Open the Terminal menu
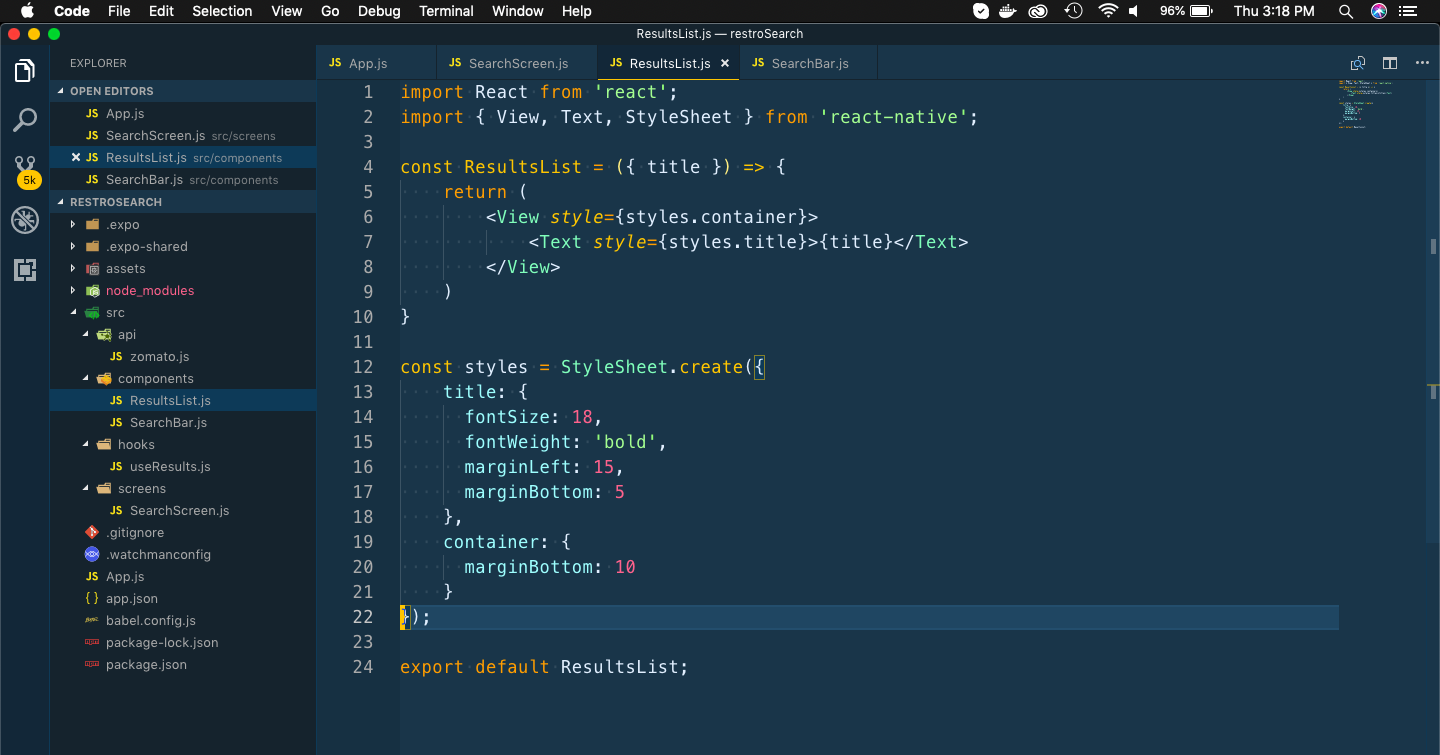 coord(446,11)
